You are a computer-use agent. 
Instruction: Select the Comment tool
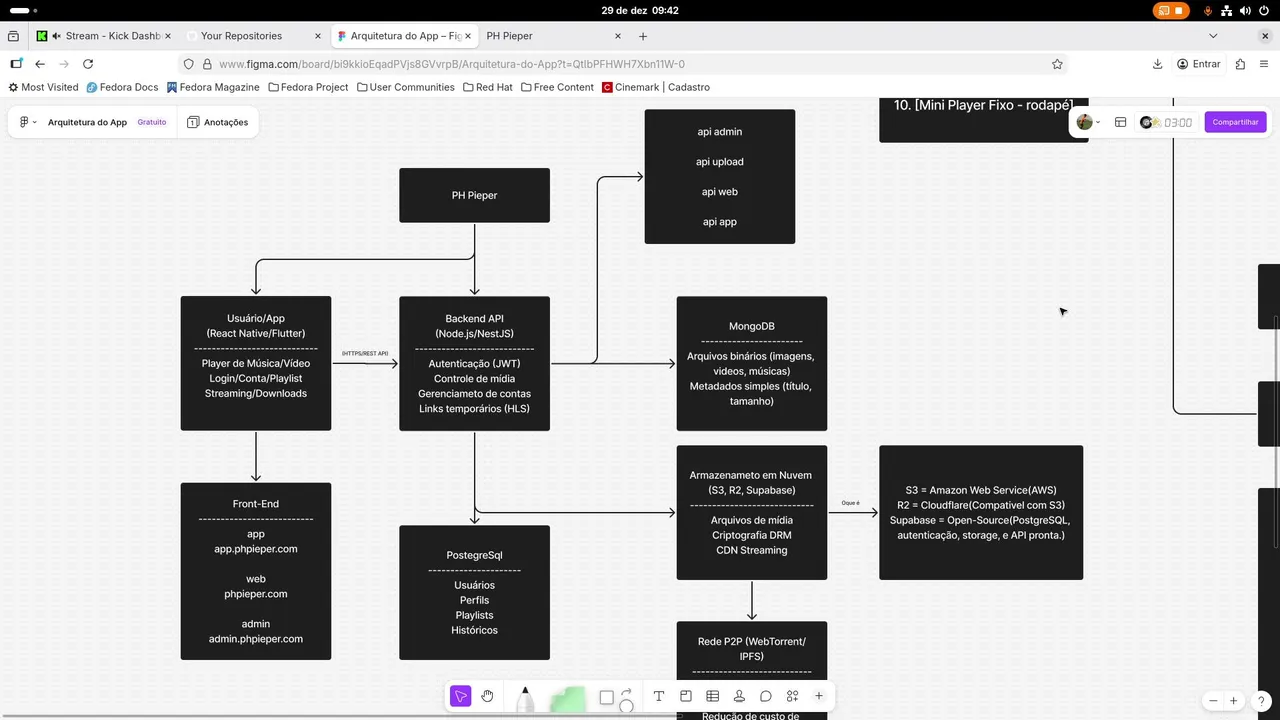[x=766, y=696]
